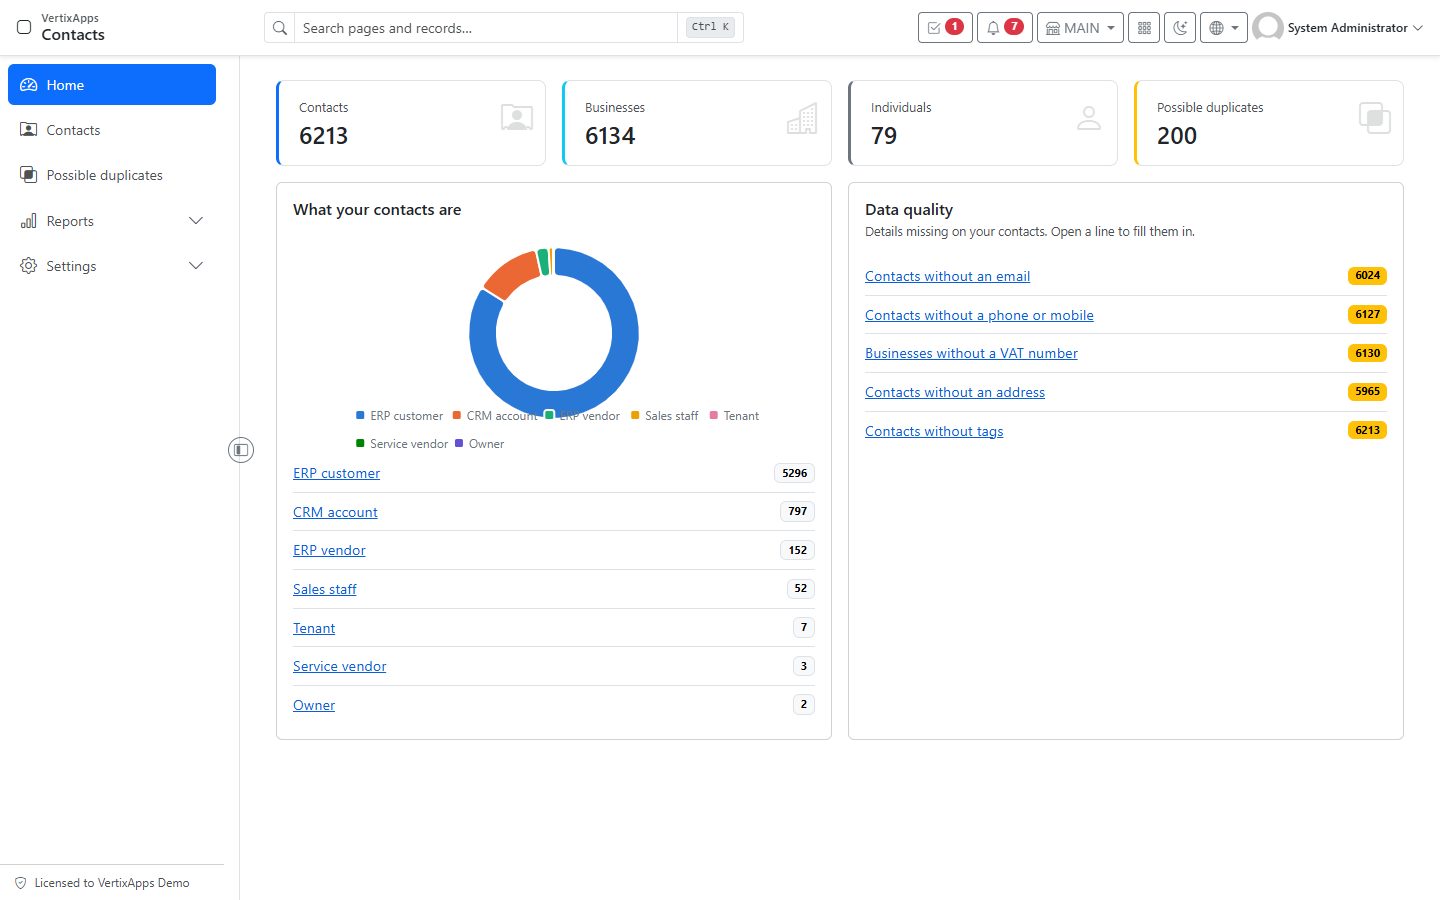This screenshot has width=1440, height=900.
Task: Toggle Owner legend entry
Action: click(x=480, y=443)
